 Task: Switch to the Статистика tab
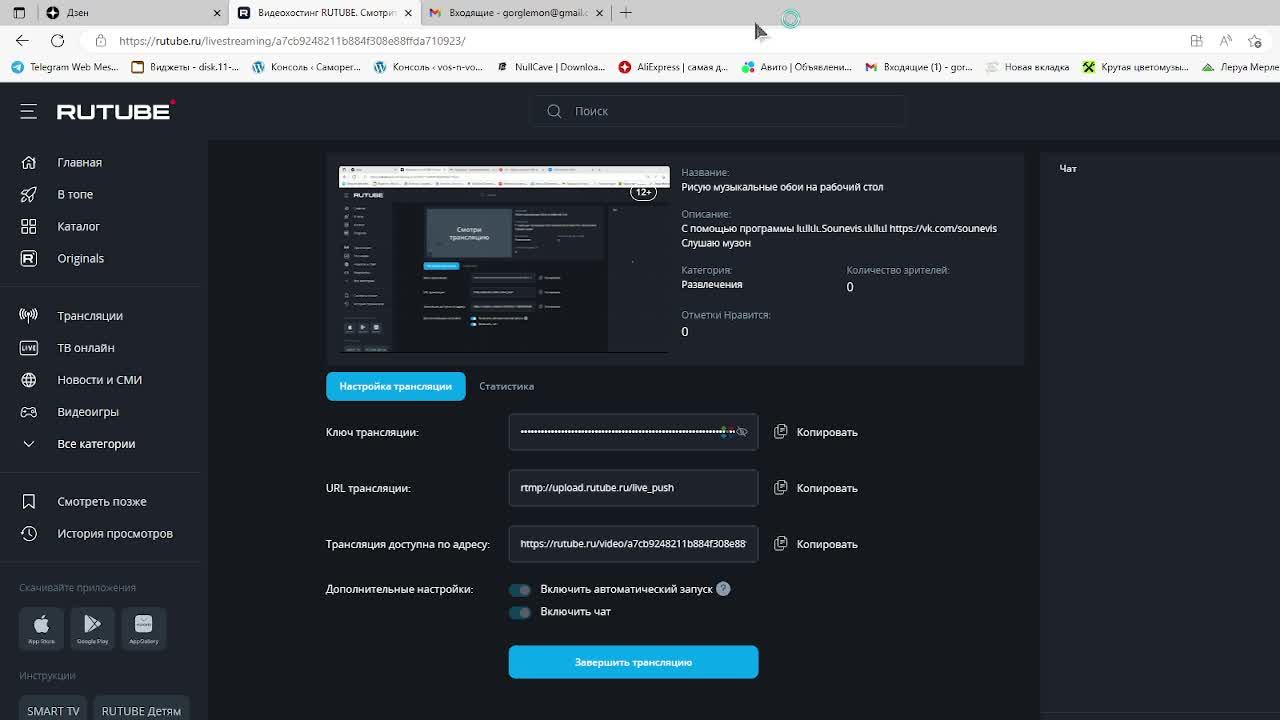tap(507, 386)
